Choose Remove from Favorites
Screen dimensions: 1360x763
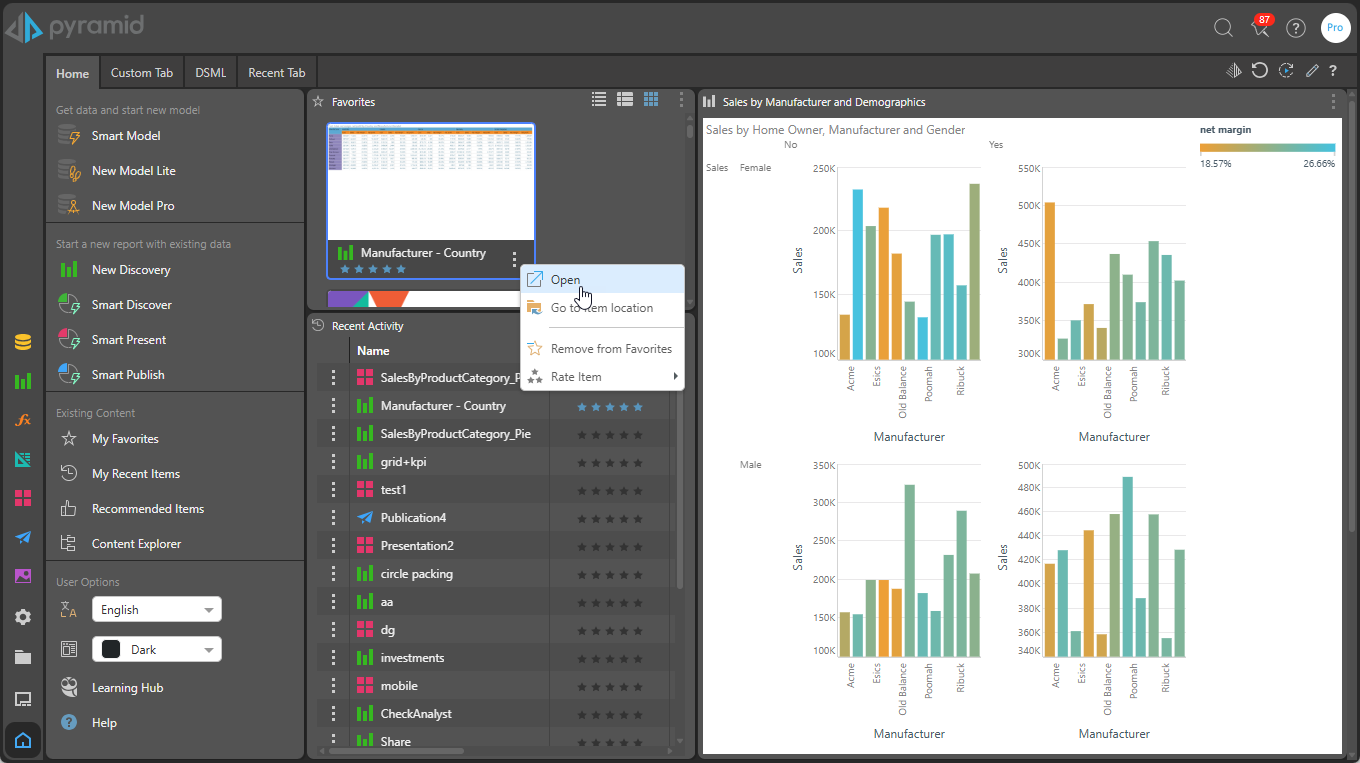click(602, 349)
